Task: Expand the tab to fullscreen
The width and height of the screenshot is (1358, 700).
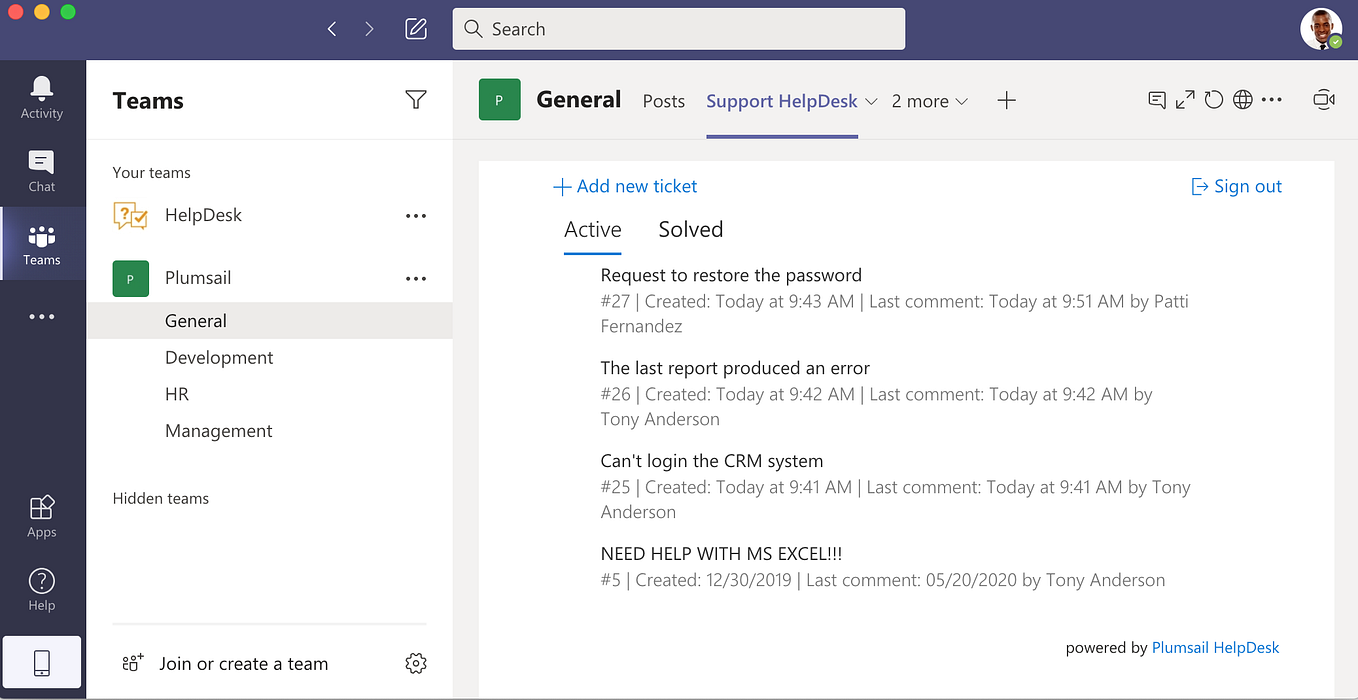Action: [1184, 99]
